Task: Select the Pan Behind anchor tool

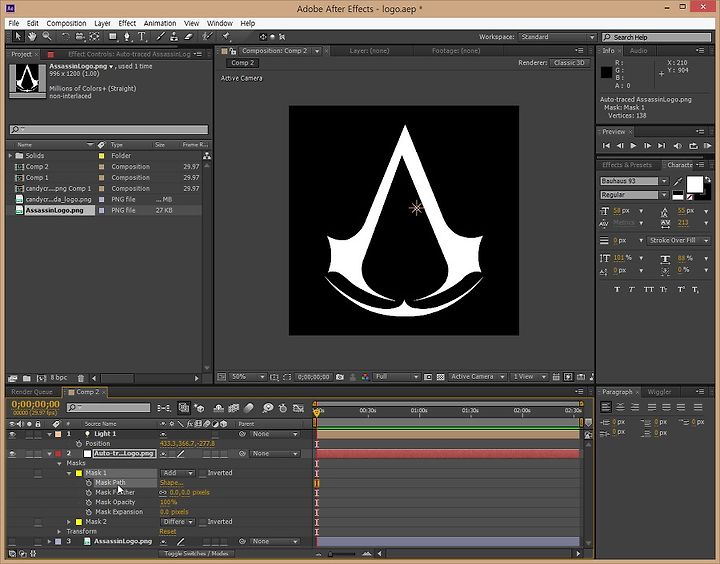Action: point(94,36)
